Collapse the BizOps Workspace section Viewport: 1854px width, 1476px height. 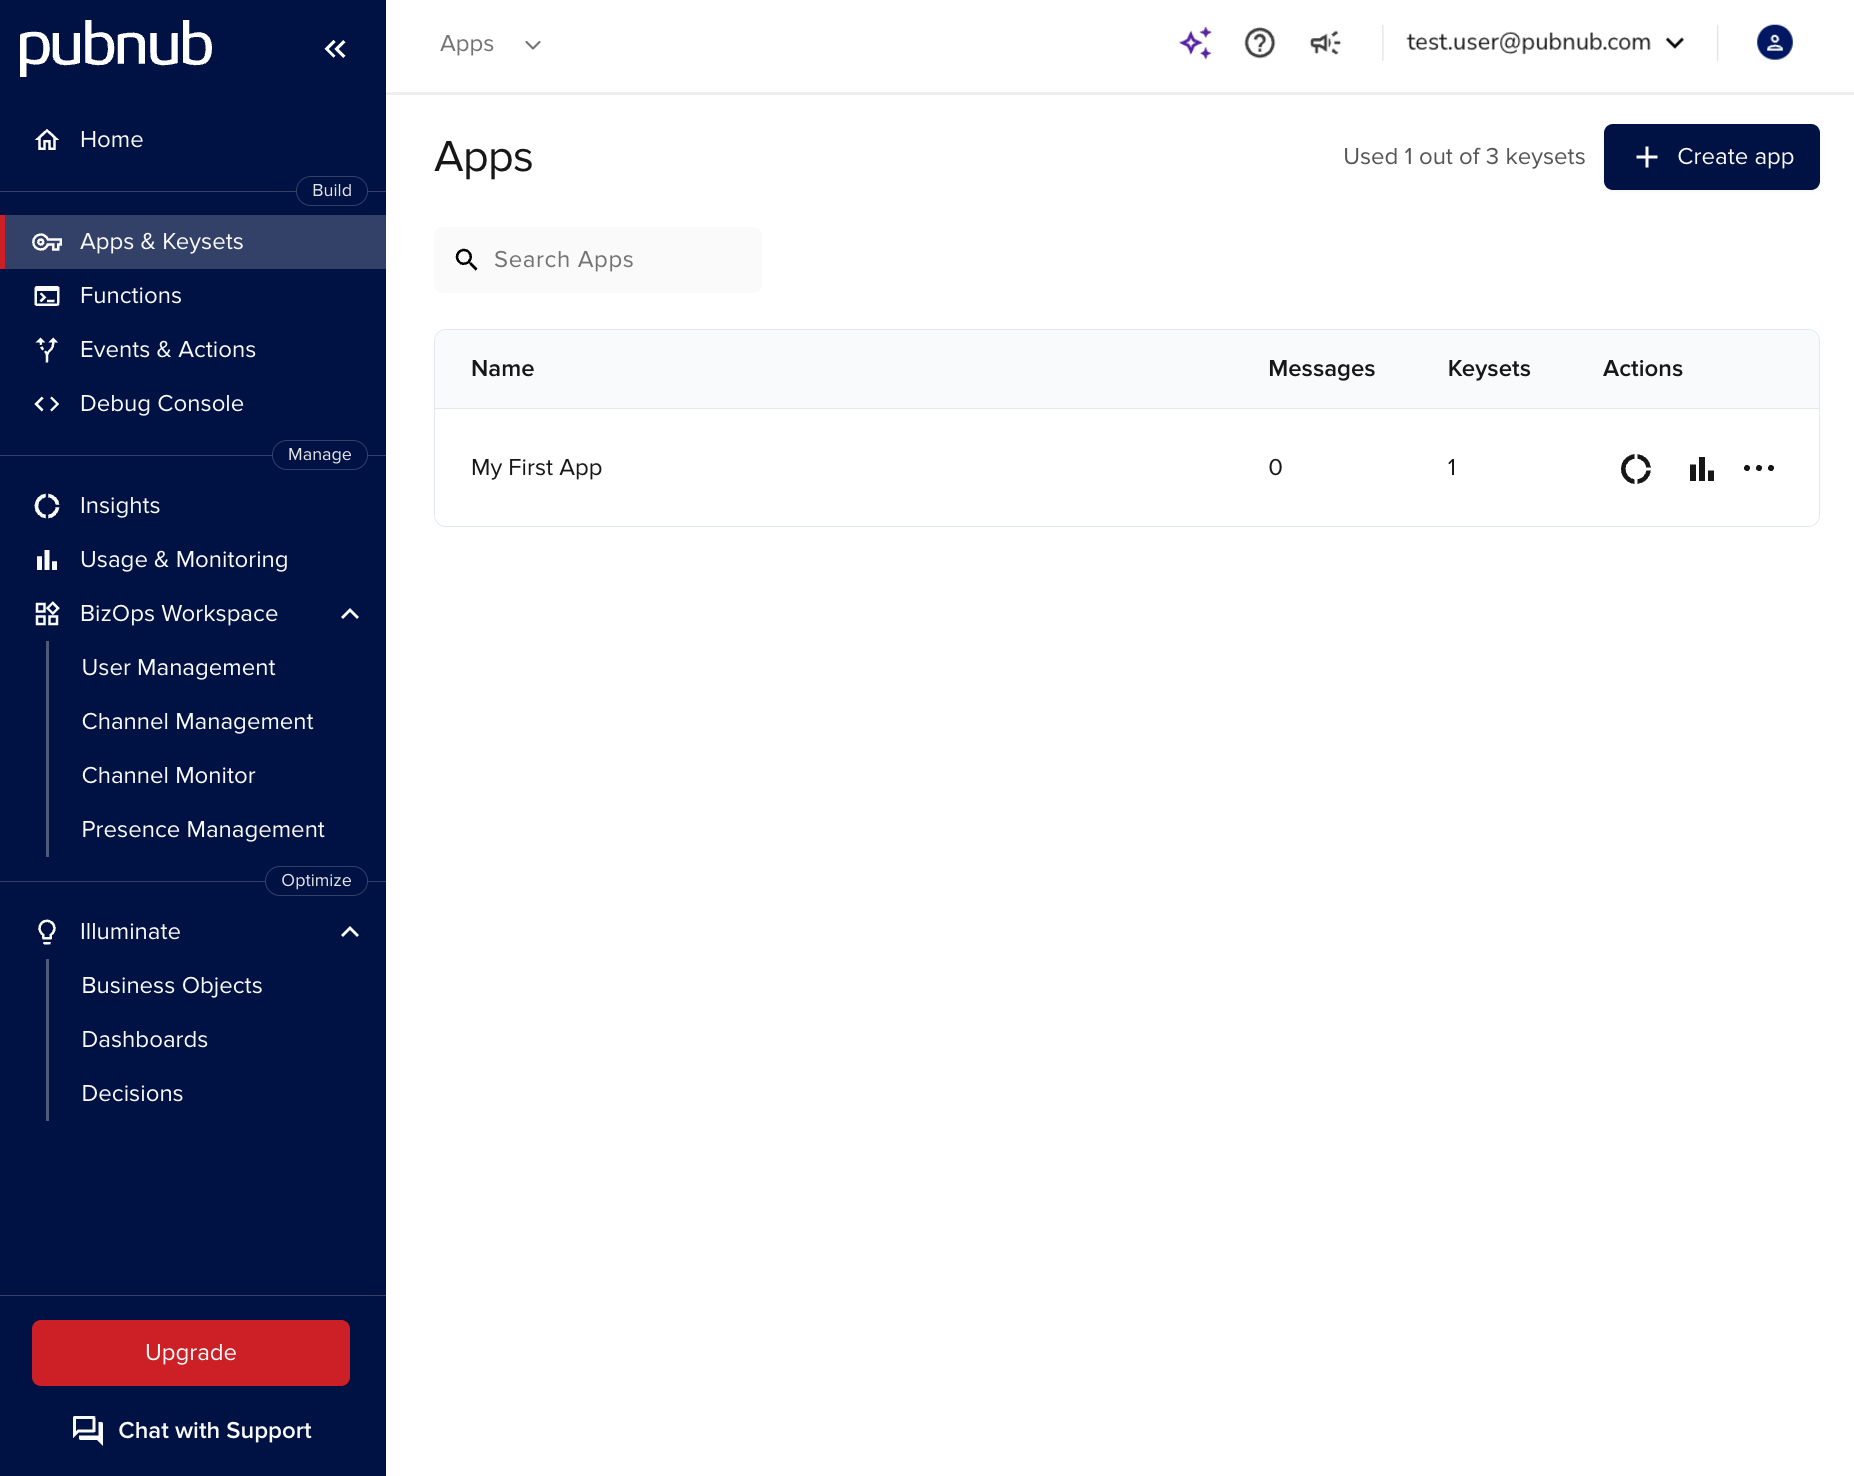(x=349, y=613)
